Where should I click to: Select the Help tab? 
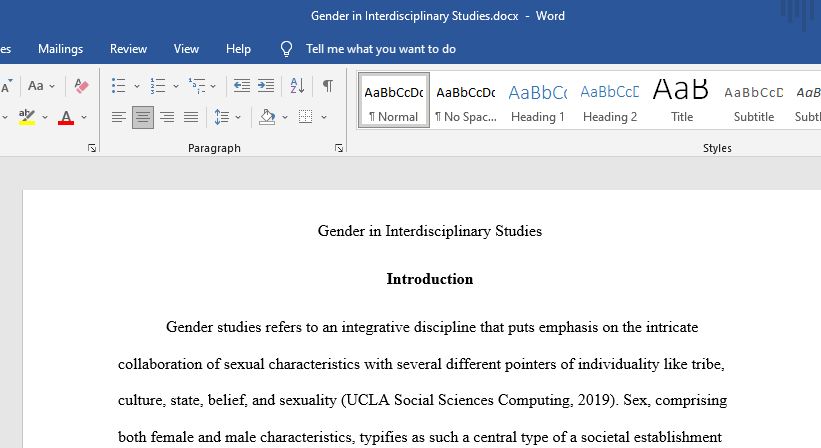[238, 49]
